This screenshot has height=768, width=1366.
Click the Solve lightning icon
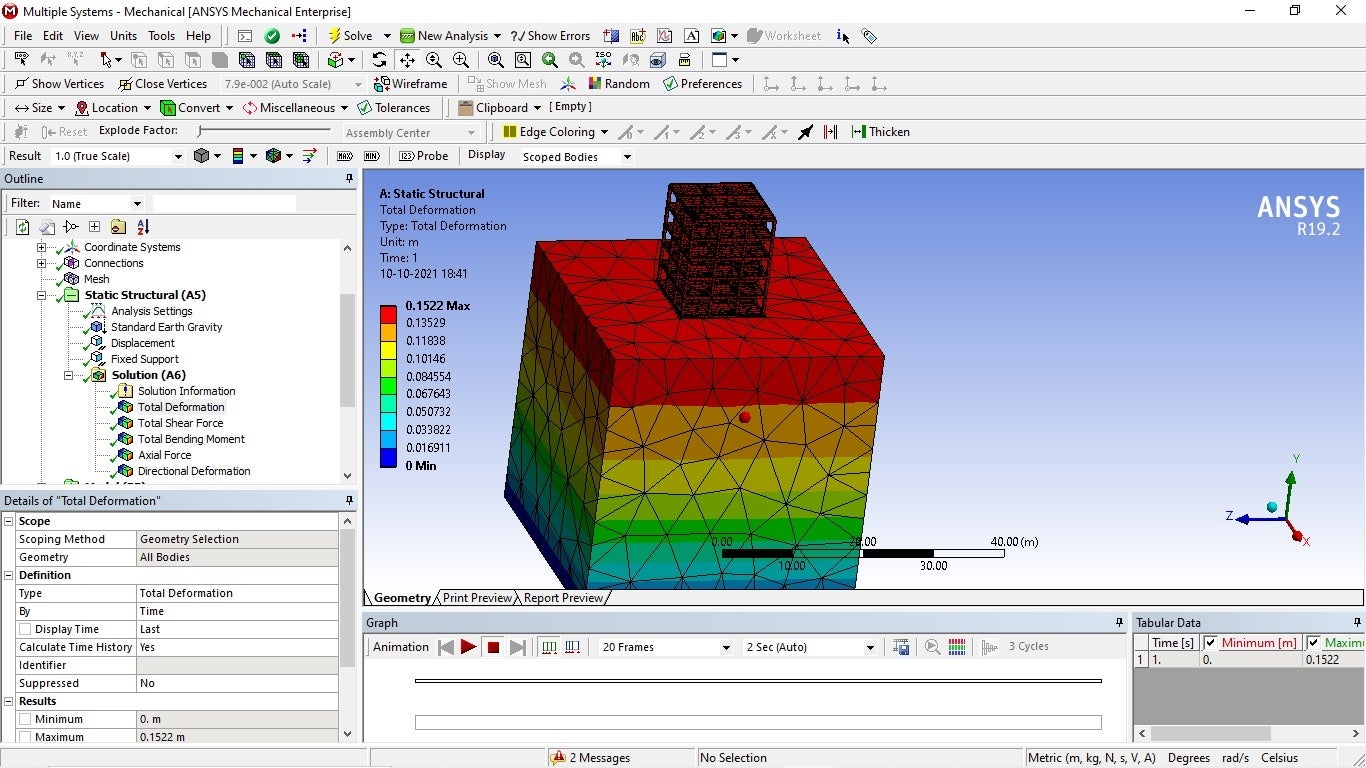point(335,36)
